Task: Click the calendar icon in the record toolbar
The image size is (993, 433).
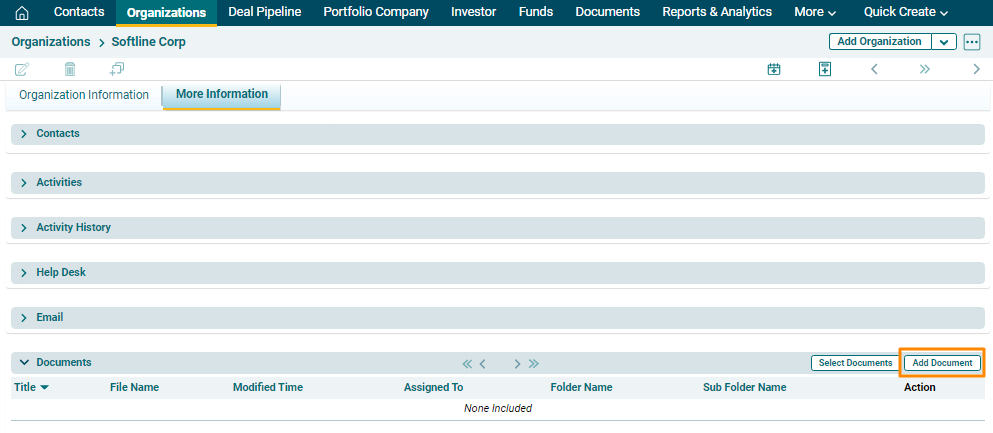Action: tap(773, 69)
